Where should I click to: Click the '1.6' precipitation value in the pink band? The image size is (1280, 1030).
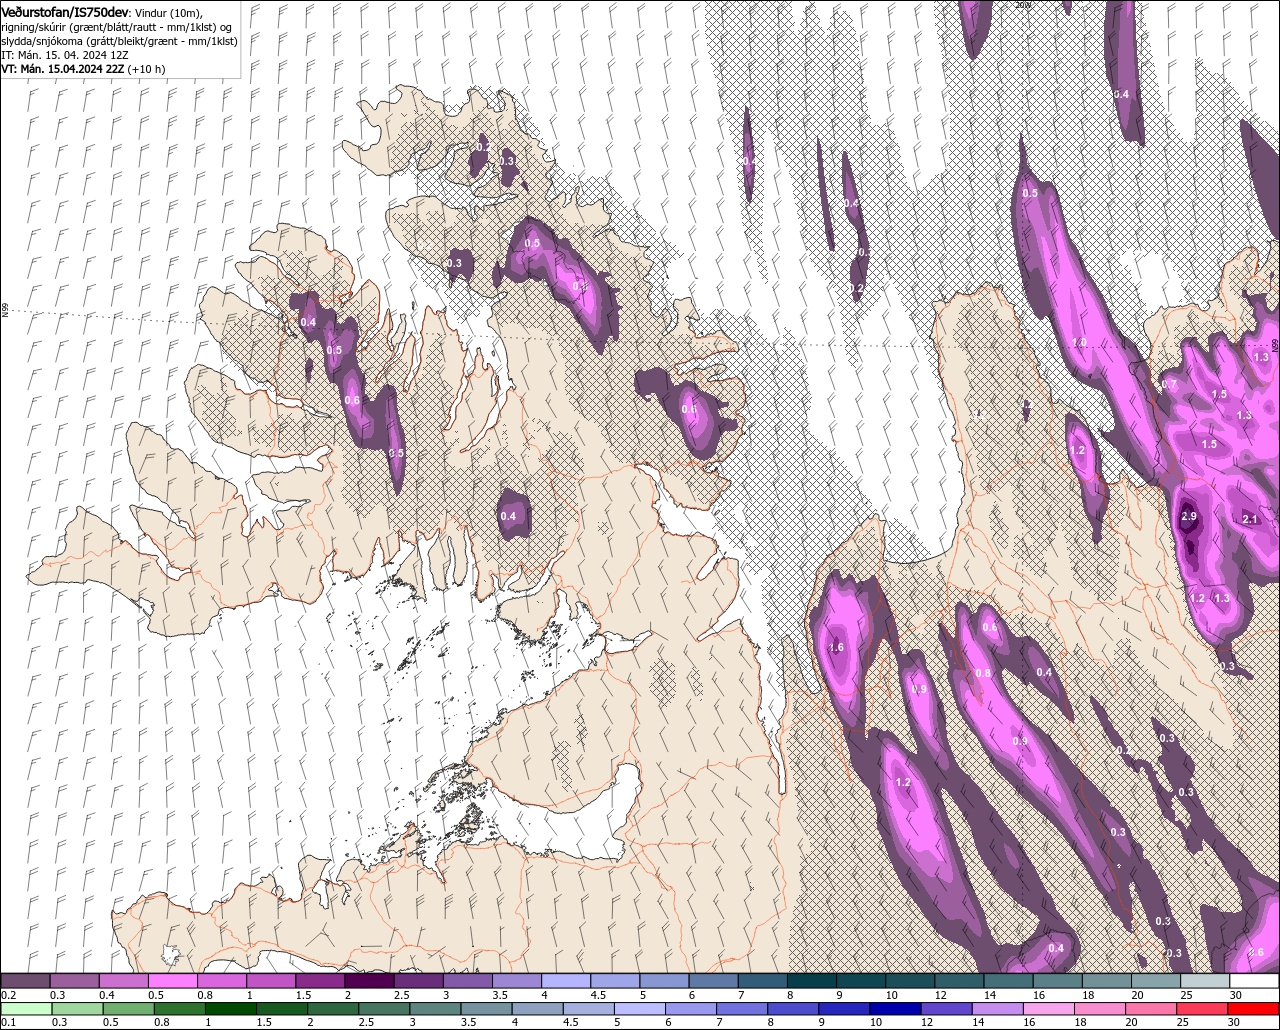[837, 648]
